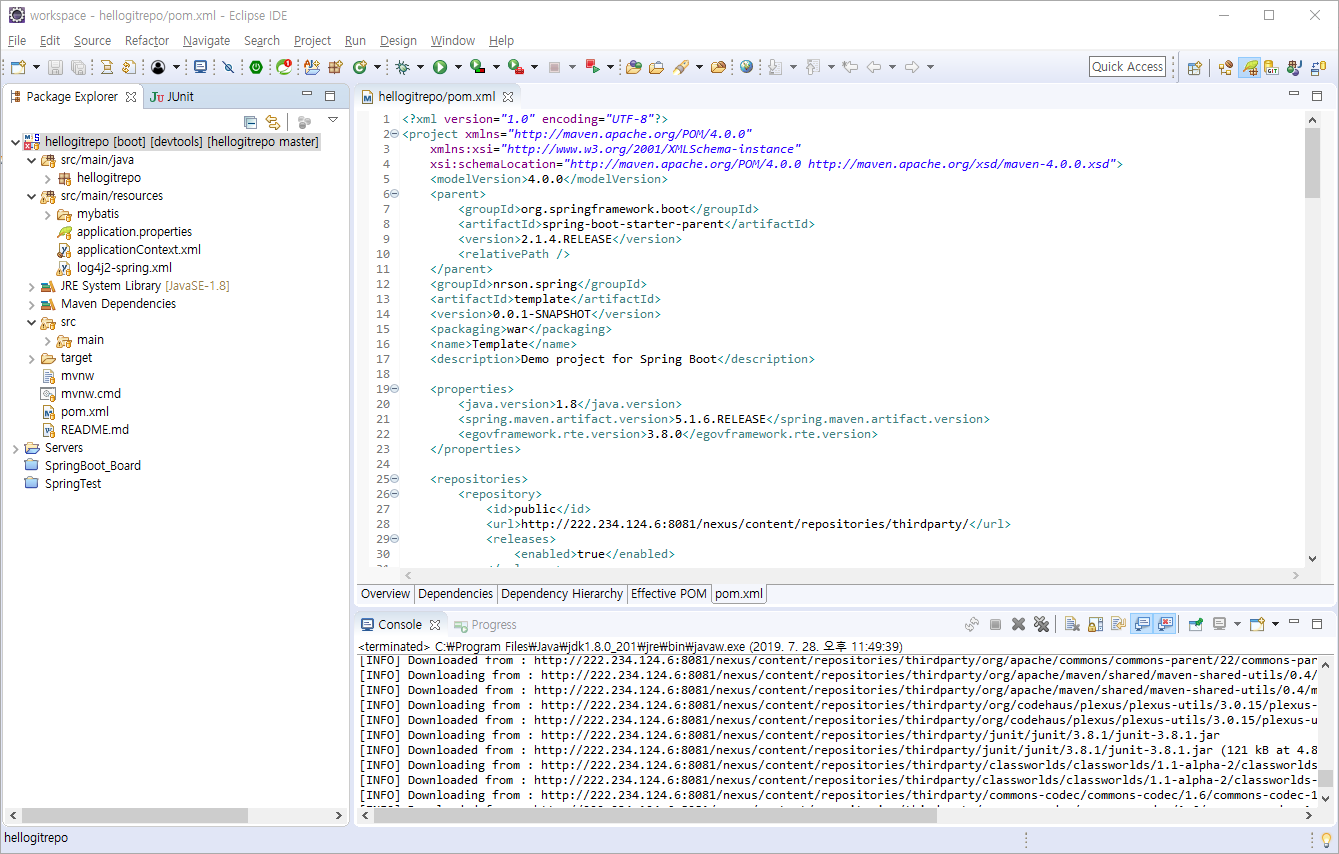Click the Java Debug perspective icon
This screenshot has width=1339, height=854.
tap(1294, 67)
